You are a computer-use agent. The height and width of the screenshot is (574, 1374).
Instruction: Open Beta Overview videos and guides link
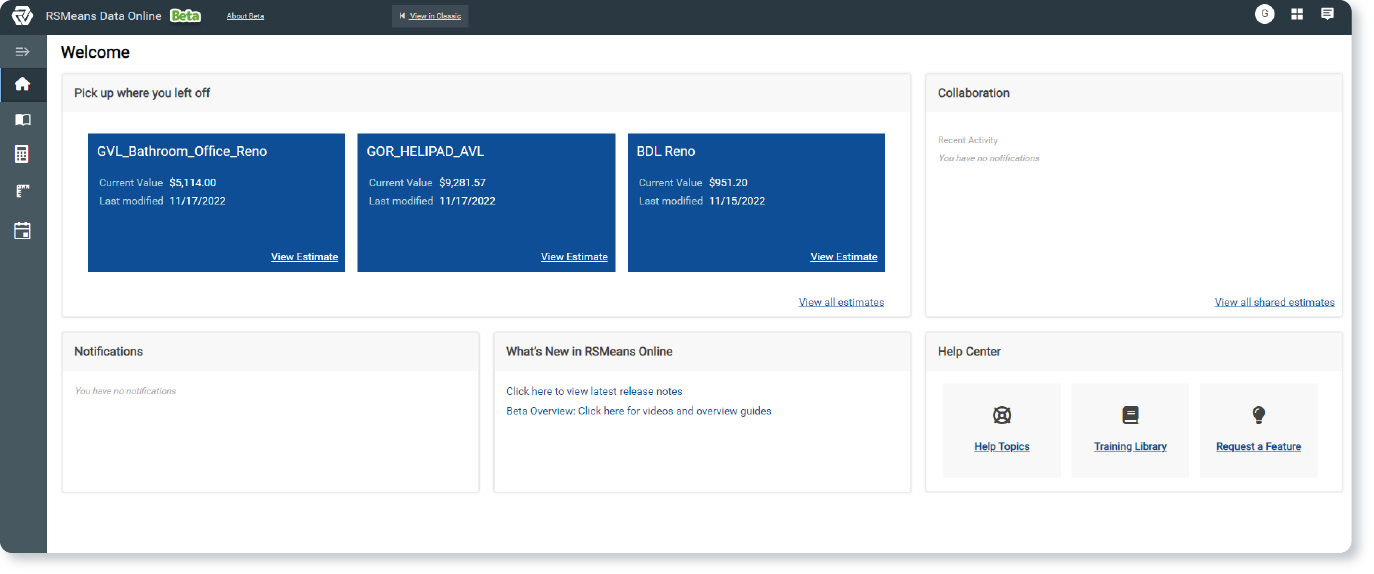[x=638, y=411]
